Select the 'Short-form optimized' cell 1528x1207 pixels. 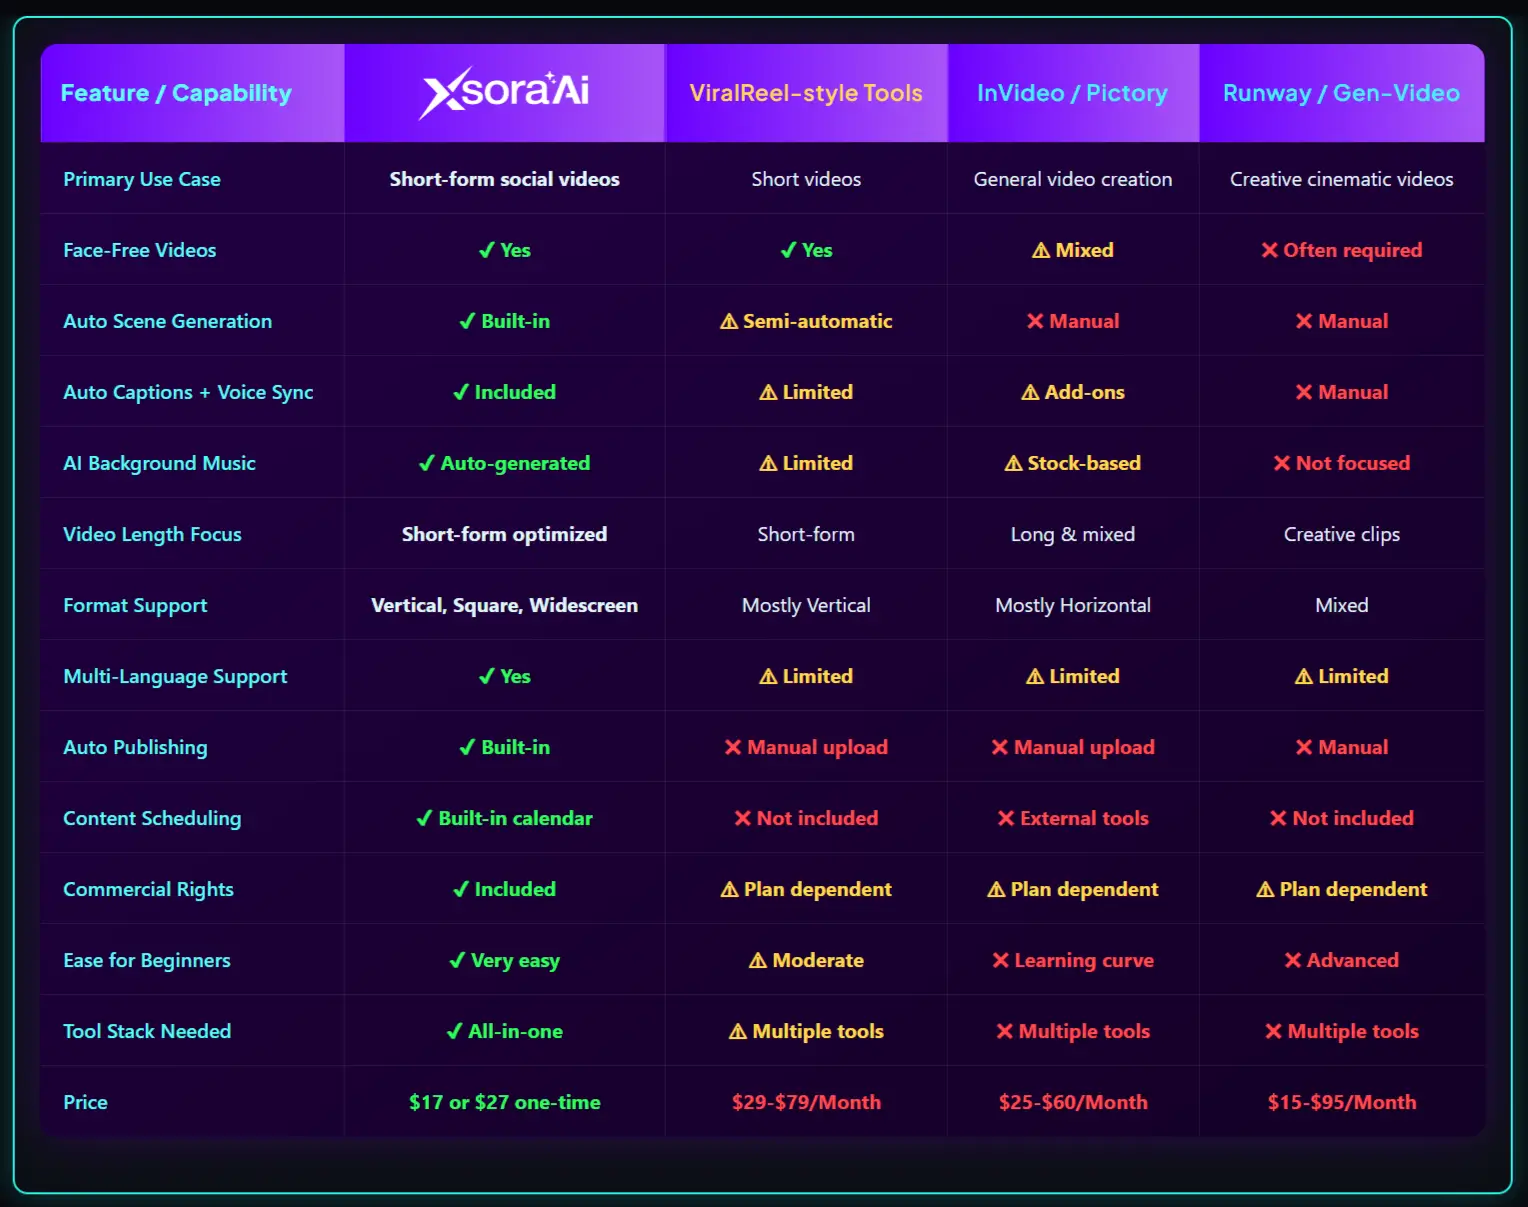(x=504, y=534)
